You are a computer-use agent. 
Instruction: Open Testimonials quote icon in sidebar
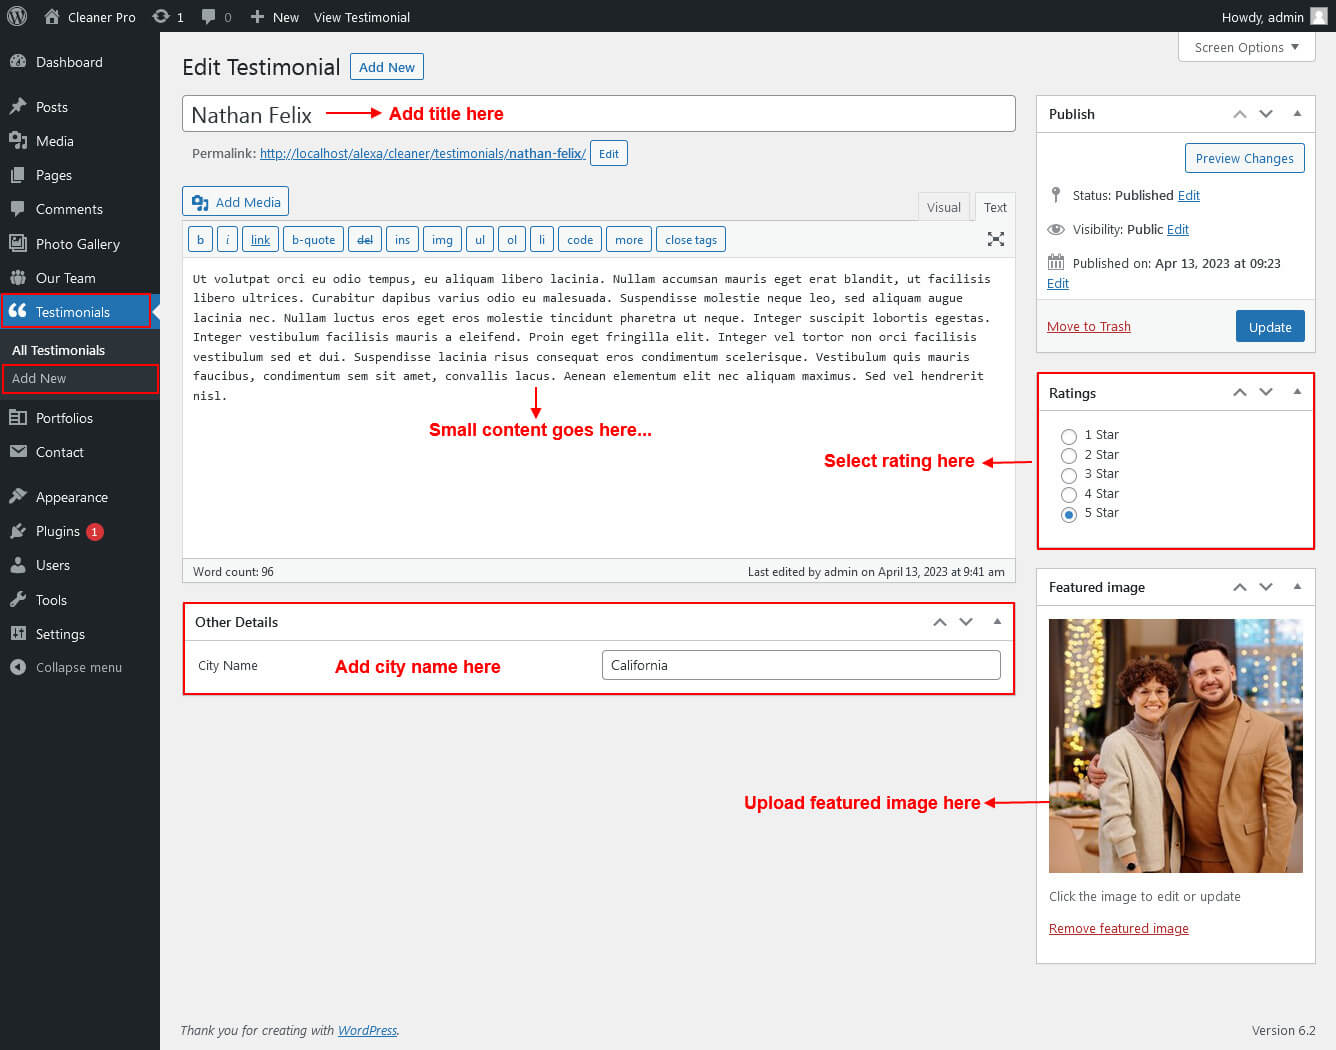point(18,312)
